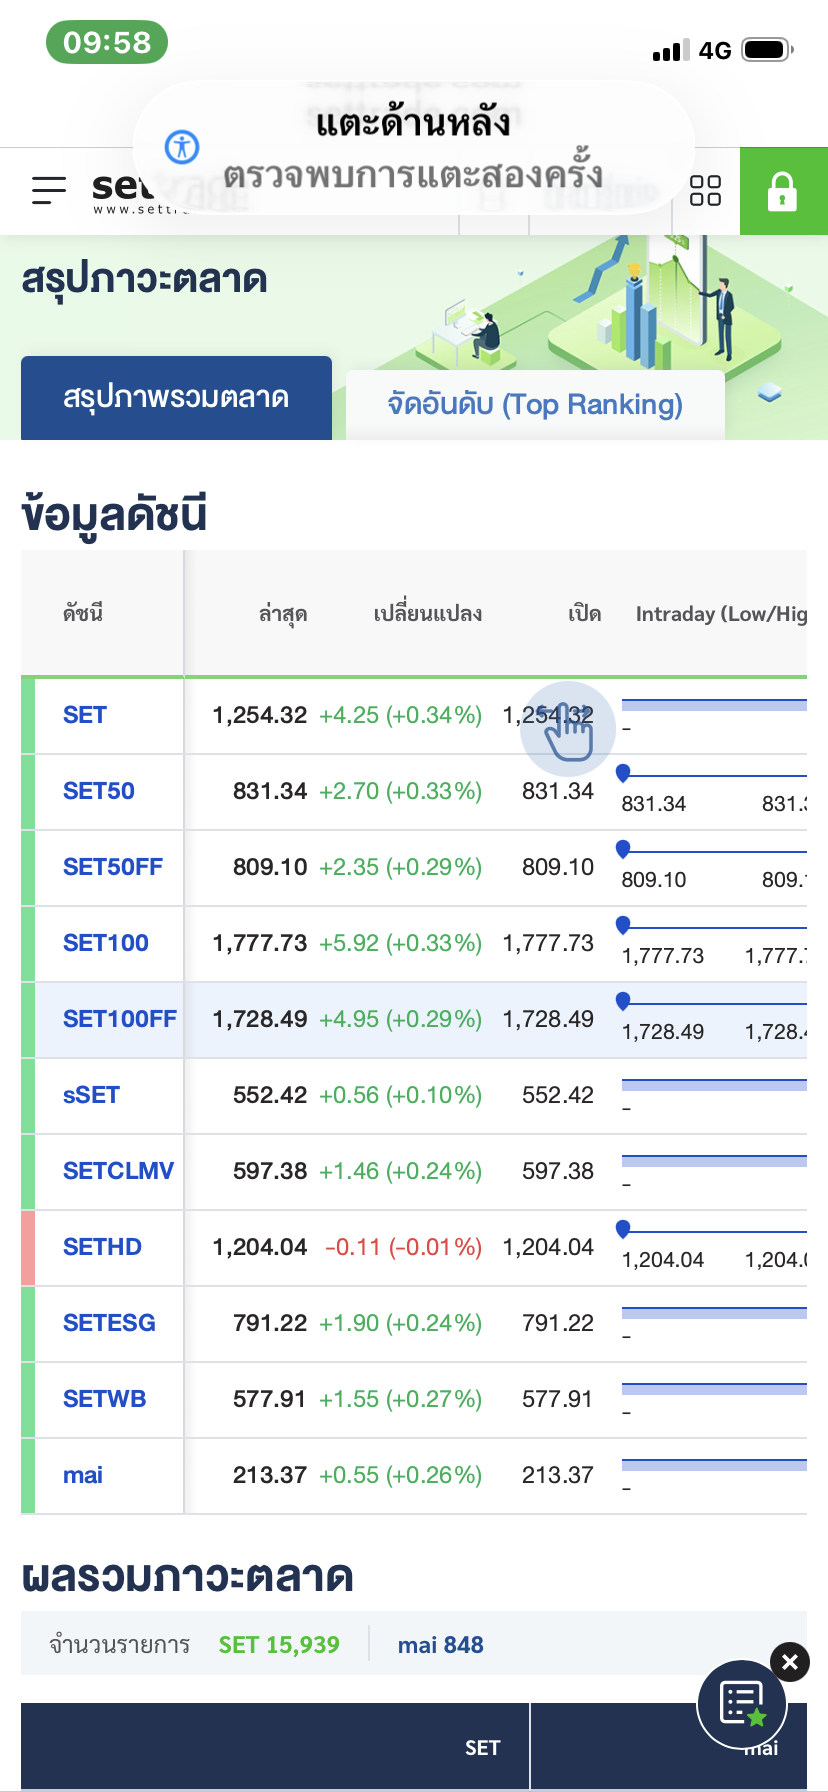Tap the green 09:58 time pill
Image resolution: width=828 pixels, height=1792 pixels.
click(106, 42)
